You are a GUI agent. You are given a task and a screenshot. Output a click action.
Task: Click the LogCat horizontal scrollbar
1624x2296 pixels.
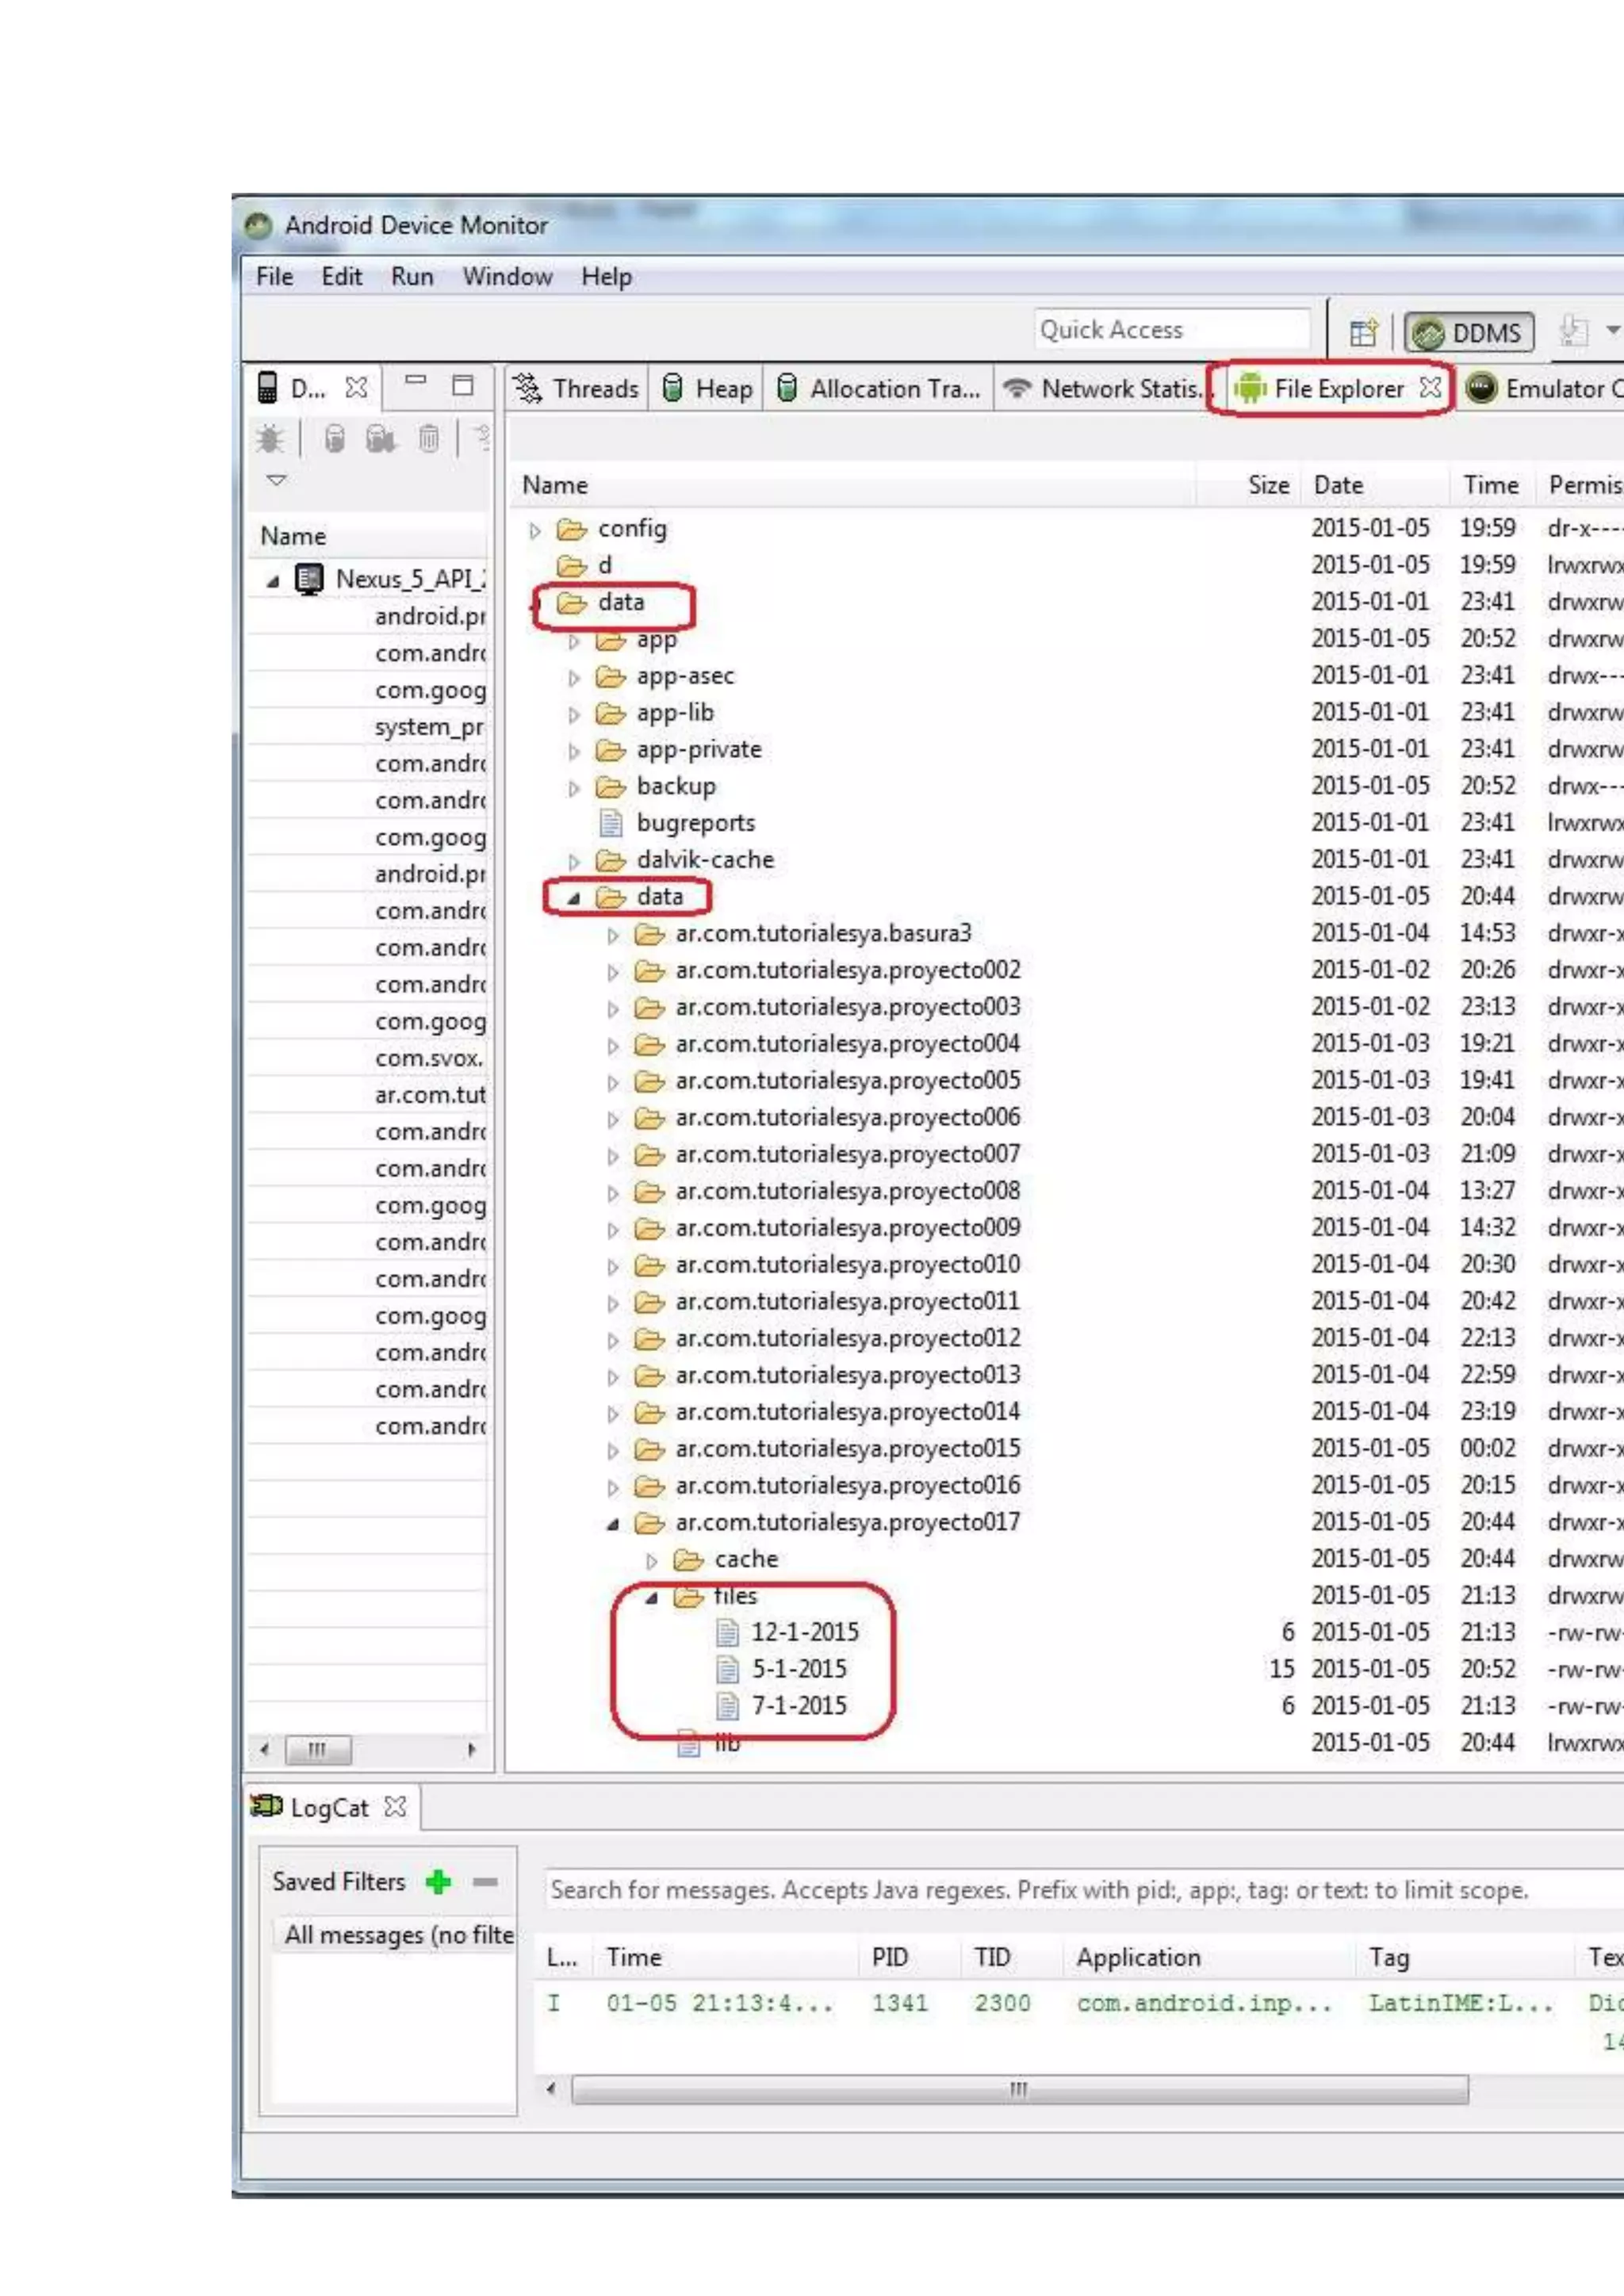1018,2089
